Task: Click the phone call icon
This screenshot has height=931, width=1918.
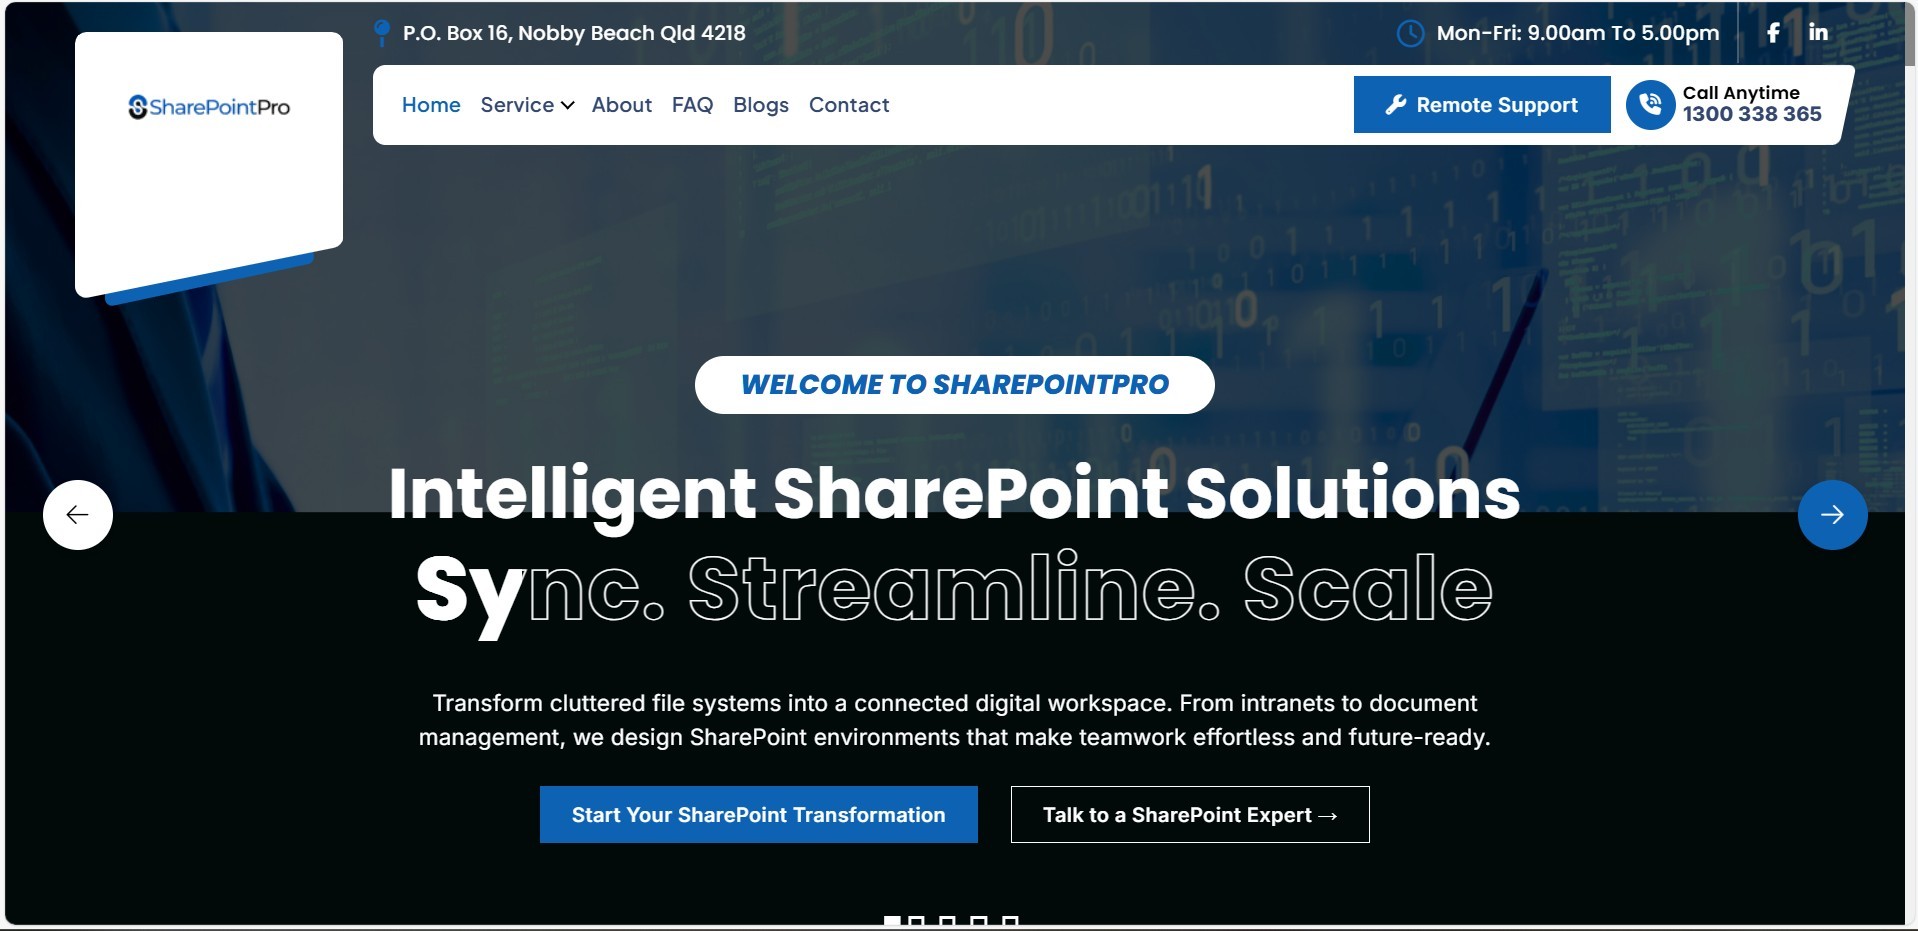Action: point(1650,104)
